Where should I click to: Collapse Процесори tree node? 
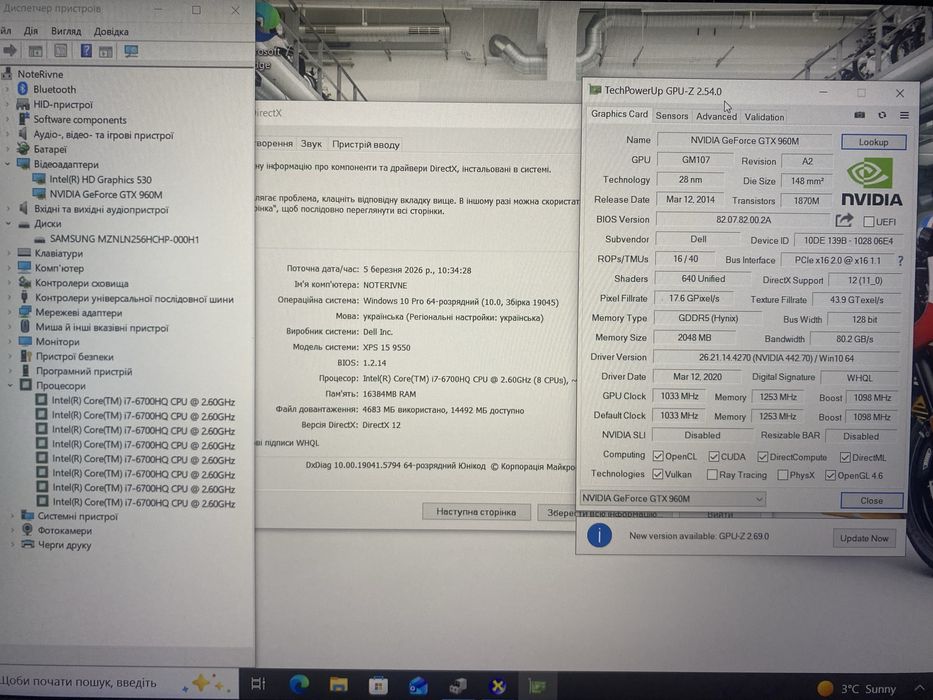pyautogui.click(x=10, y=386)
